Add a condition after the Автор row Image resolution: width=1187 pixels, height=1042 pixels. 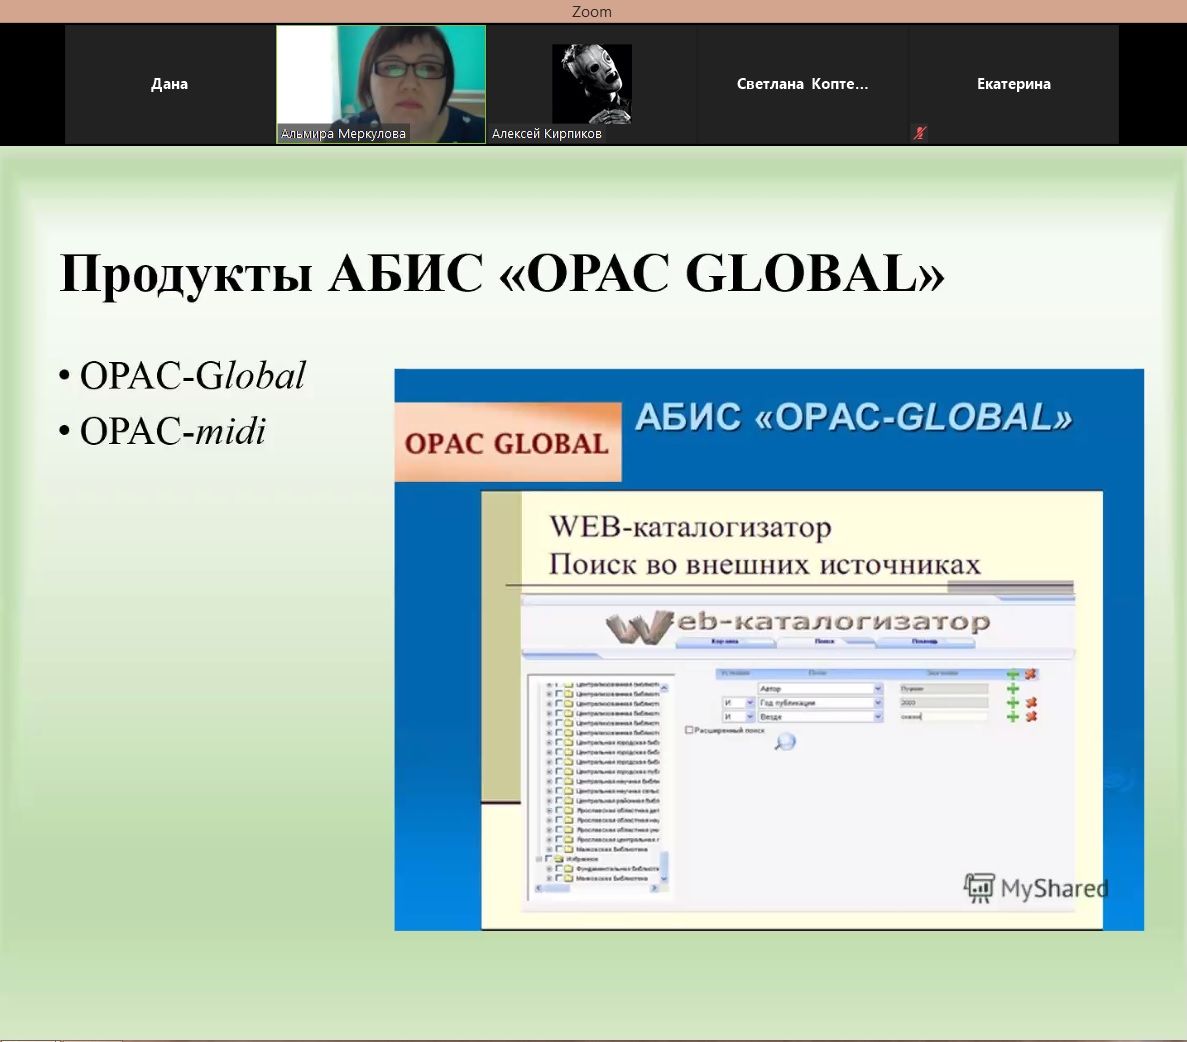[1013, 689]
